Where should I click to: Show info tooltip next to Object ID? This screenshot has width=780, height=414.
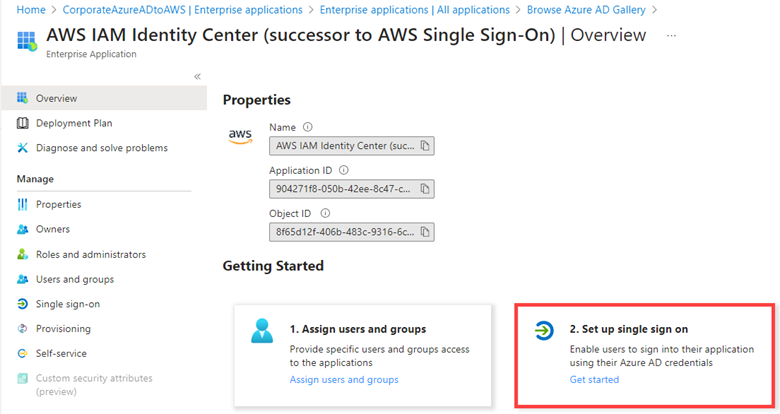(x=325, y=213)
